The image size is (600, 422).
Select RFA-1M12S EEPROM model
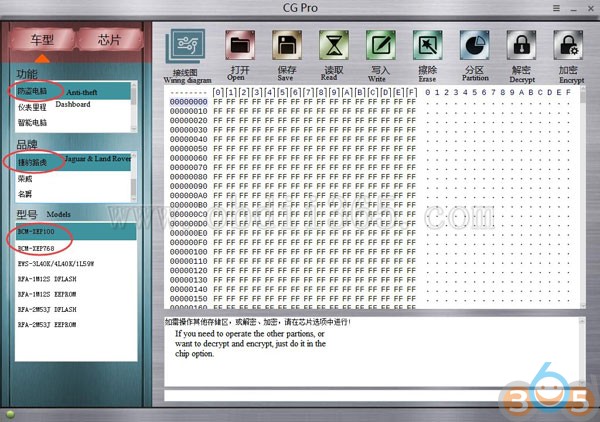[x=76, y=294]
